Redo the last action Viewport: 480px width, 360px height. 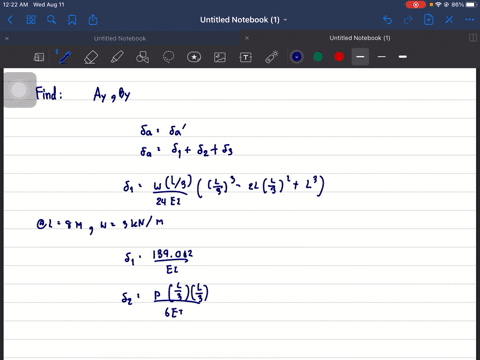click(408, 20)
